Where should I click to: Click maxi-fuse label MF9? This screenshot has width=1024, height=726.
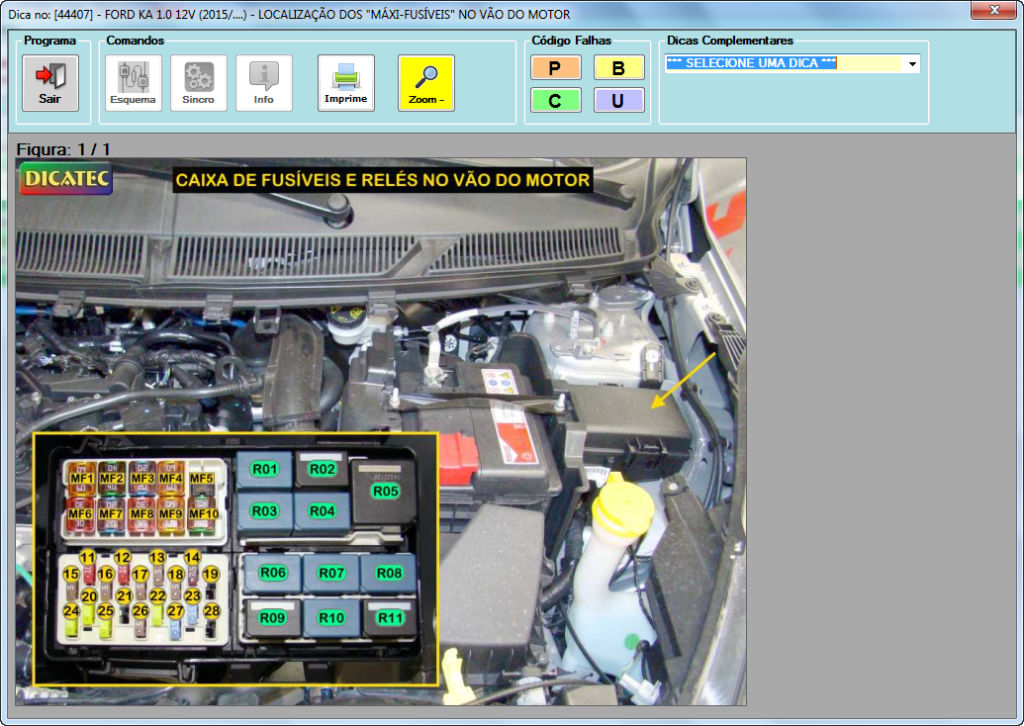[171, 514]
